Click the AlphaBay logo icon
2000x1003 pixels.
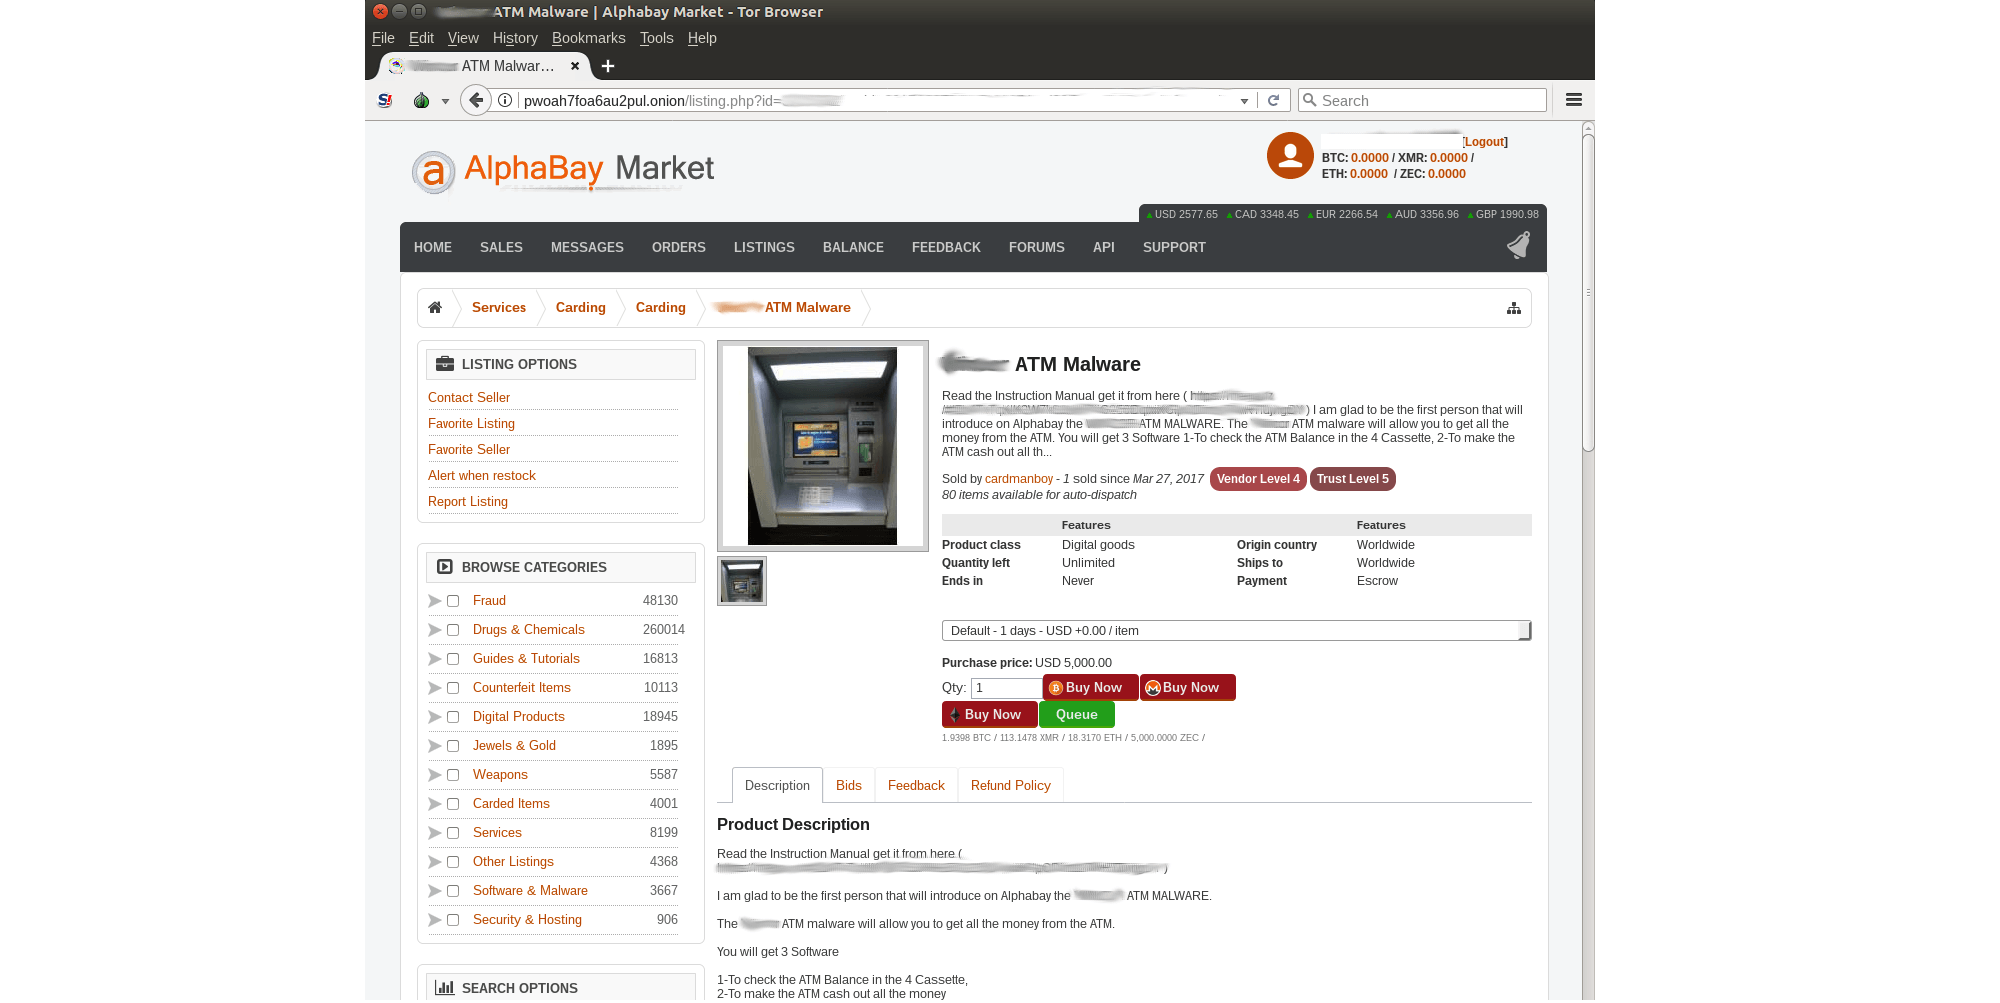pos(433,172)
